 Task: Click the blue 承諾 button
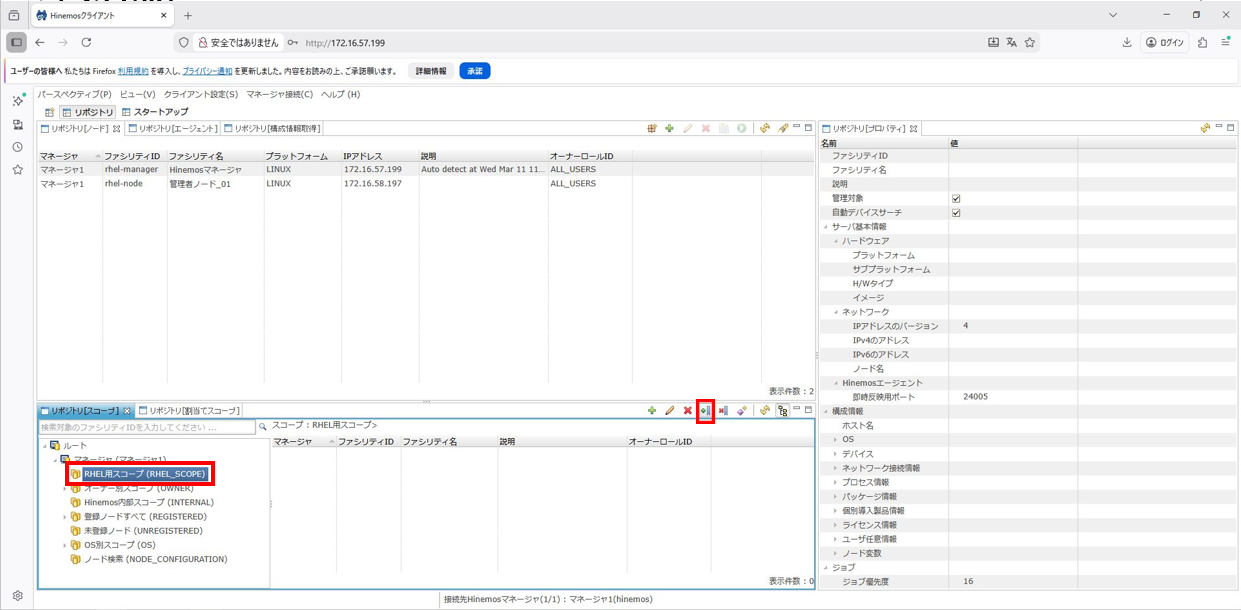(475, 71)
